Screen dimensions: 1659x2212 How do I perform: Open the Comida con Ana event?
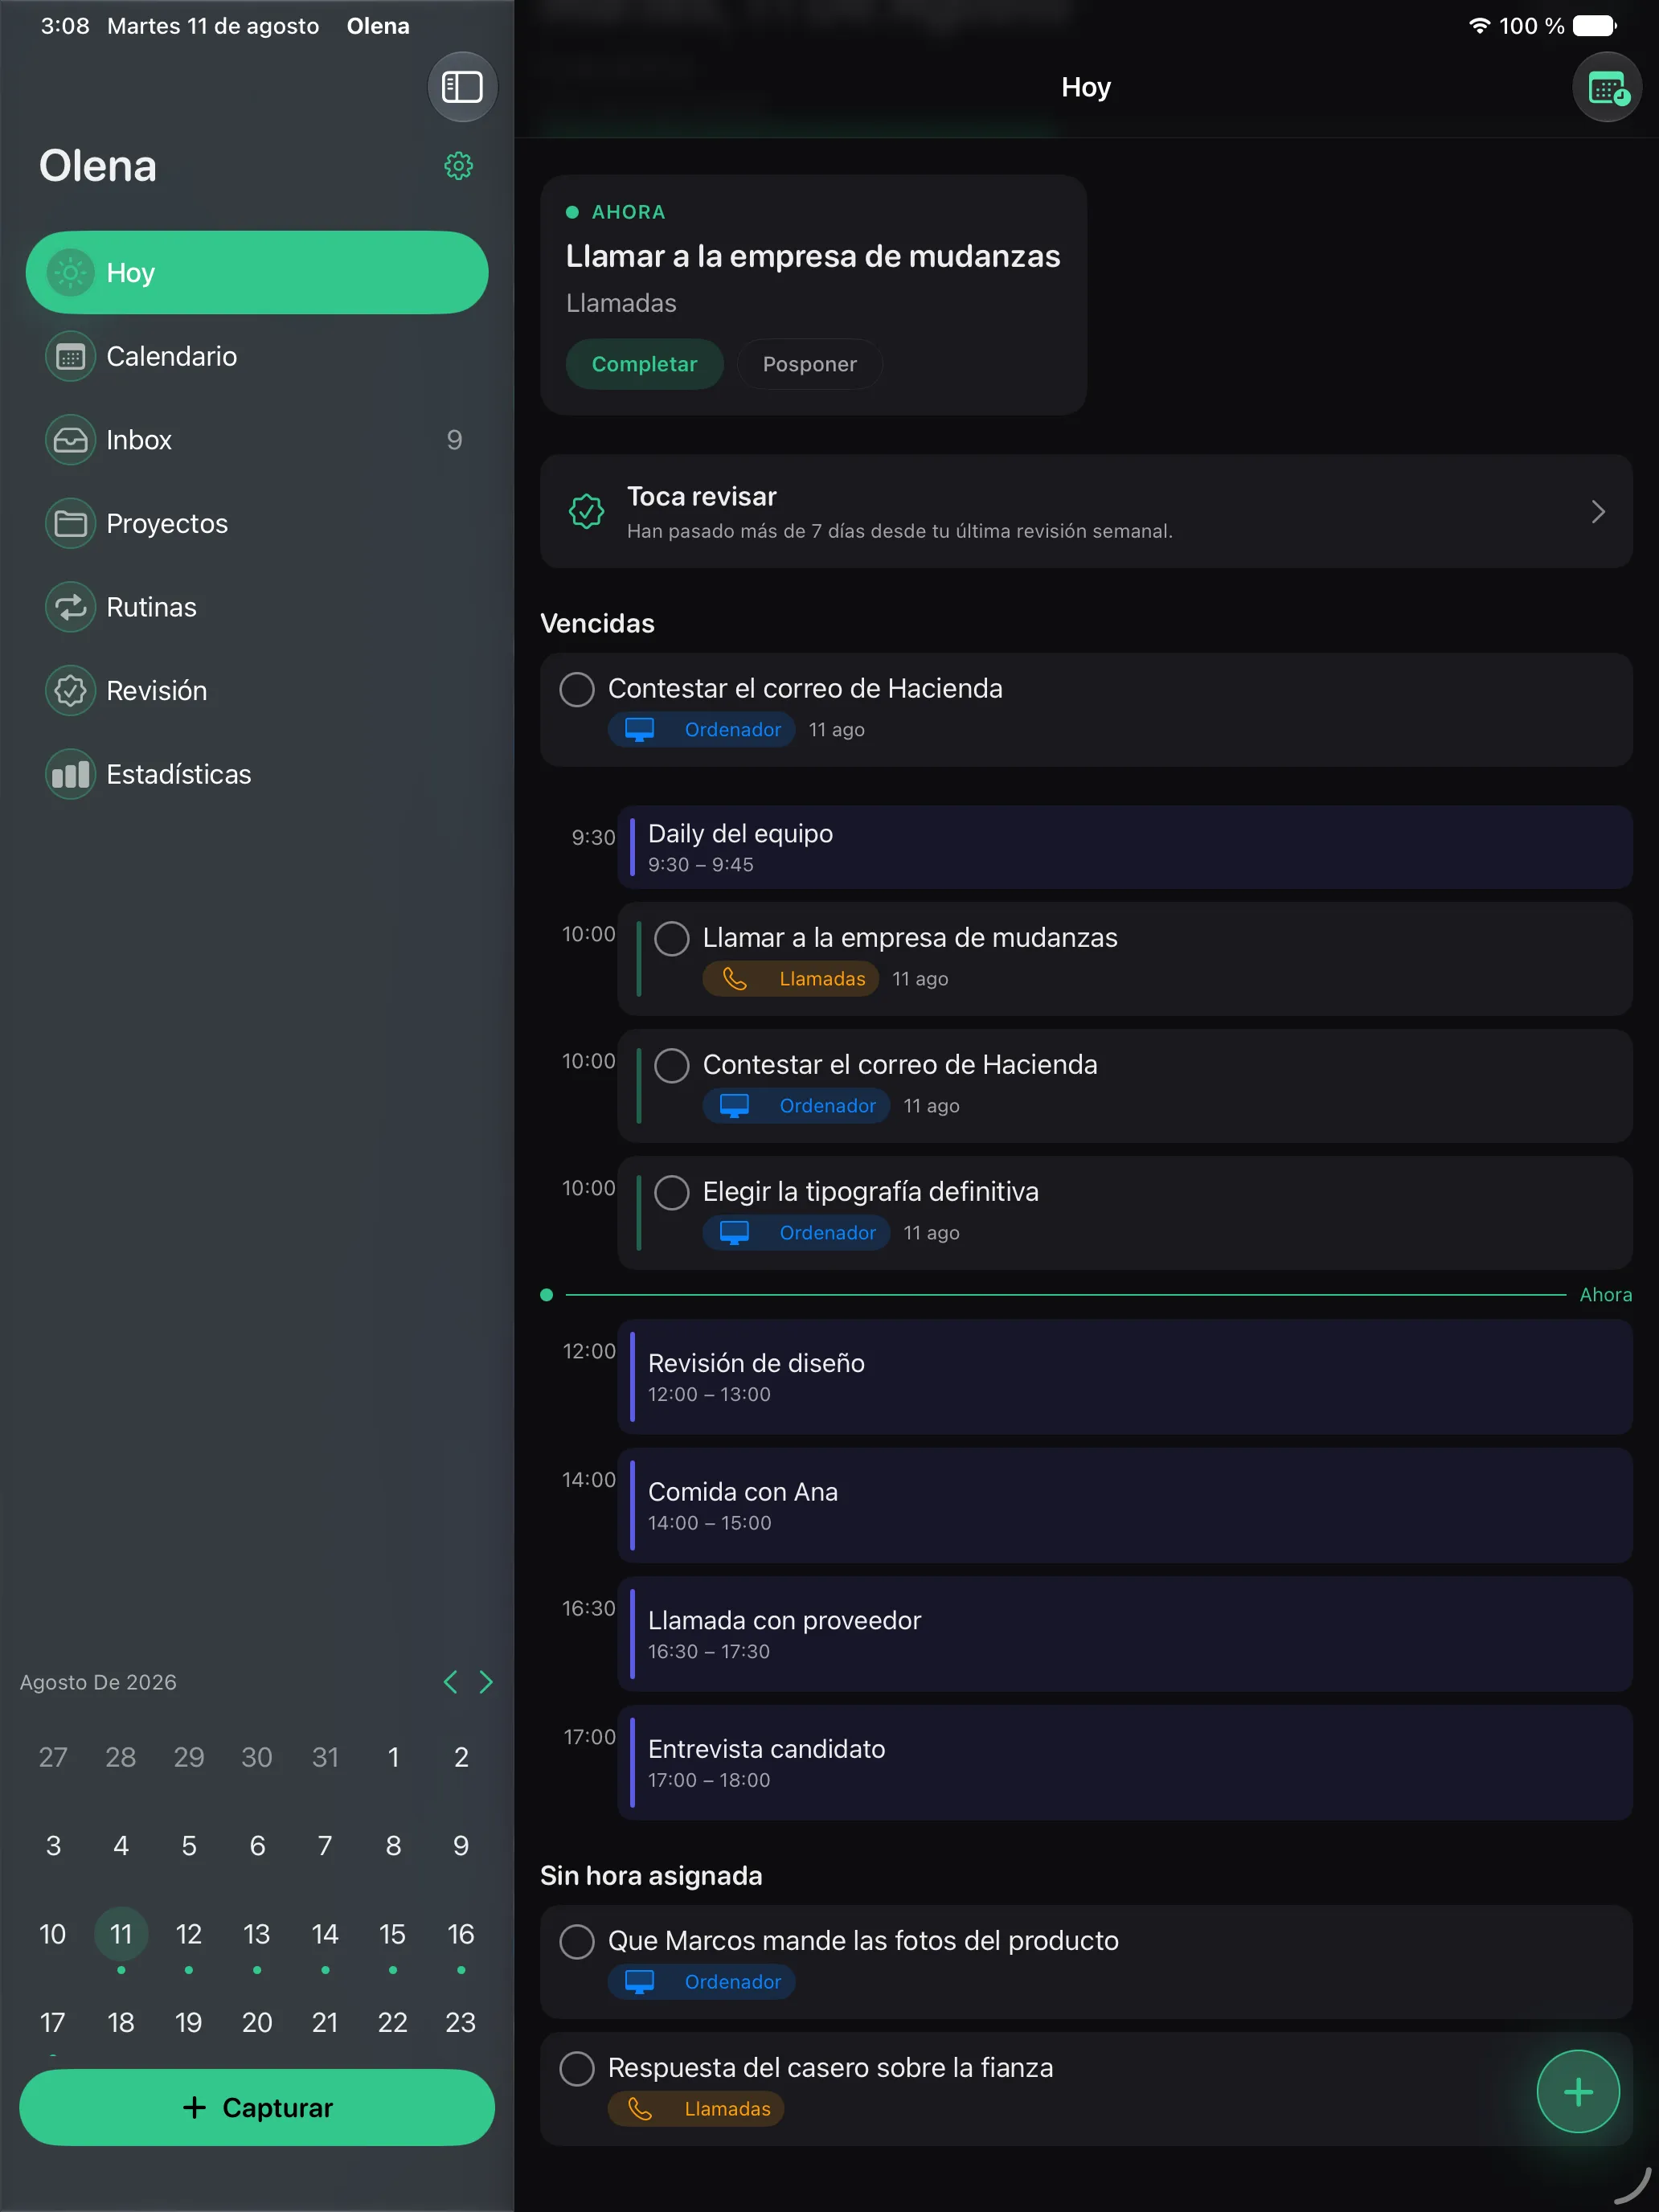[1125, 1505]
